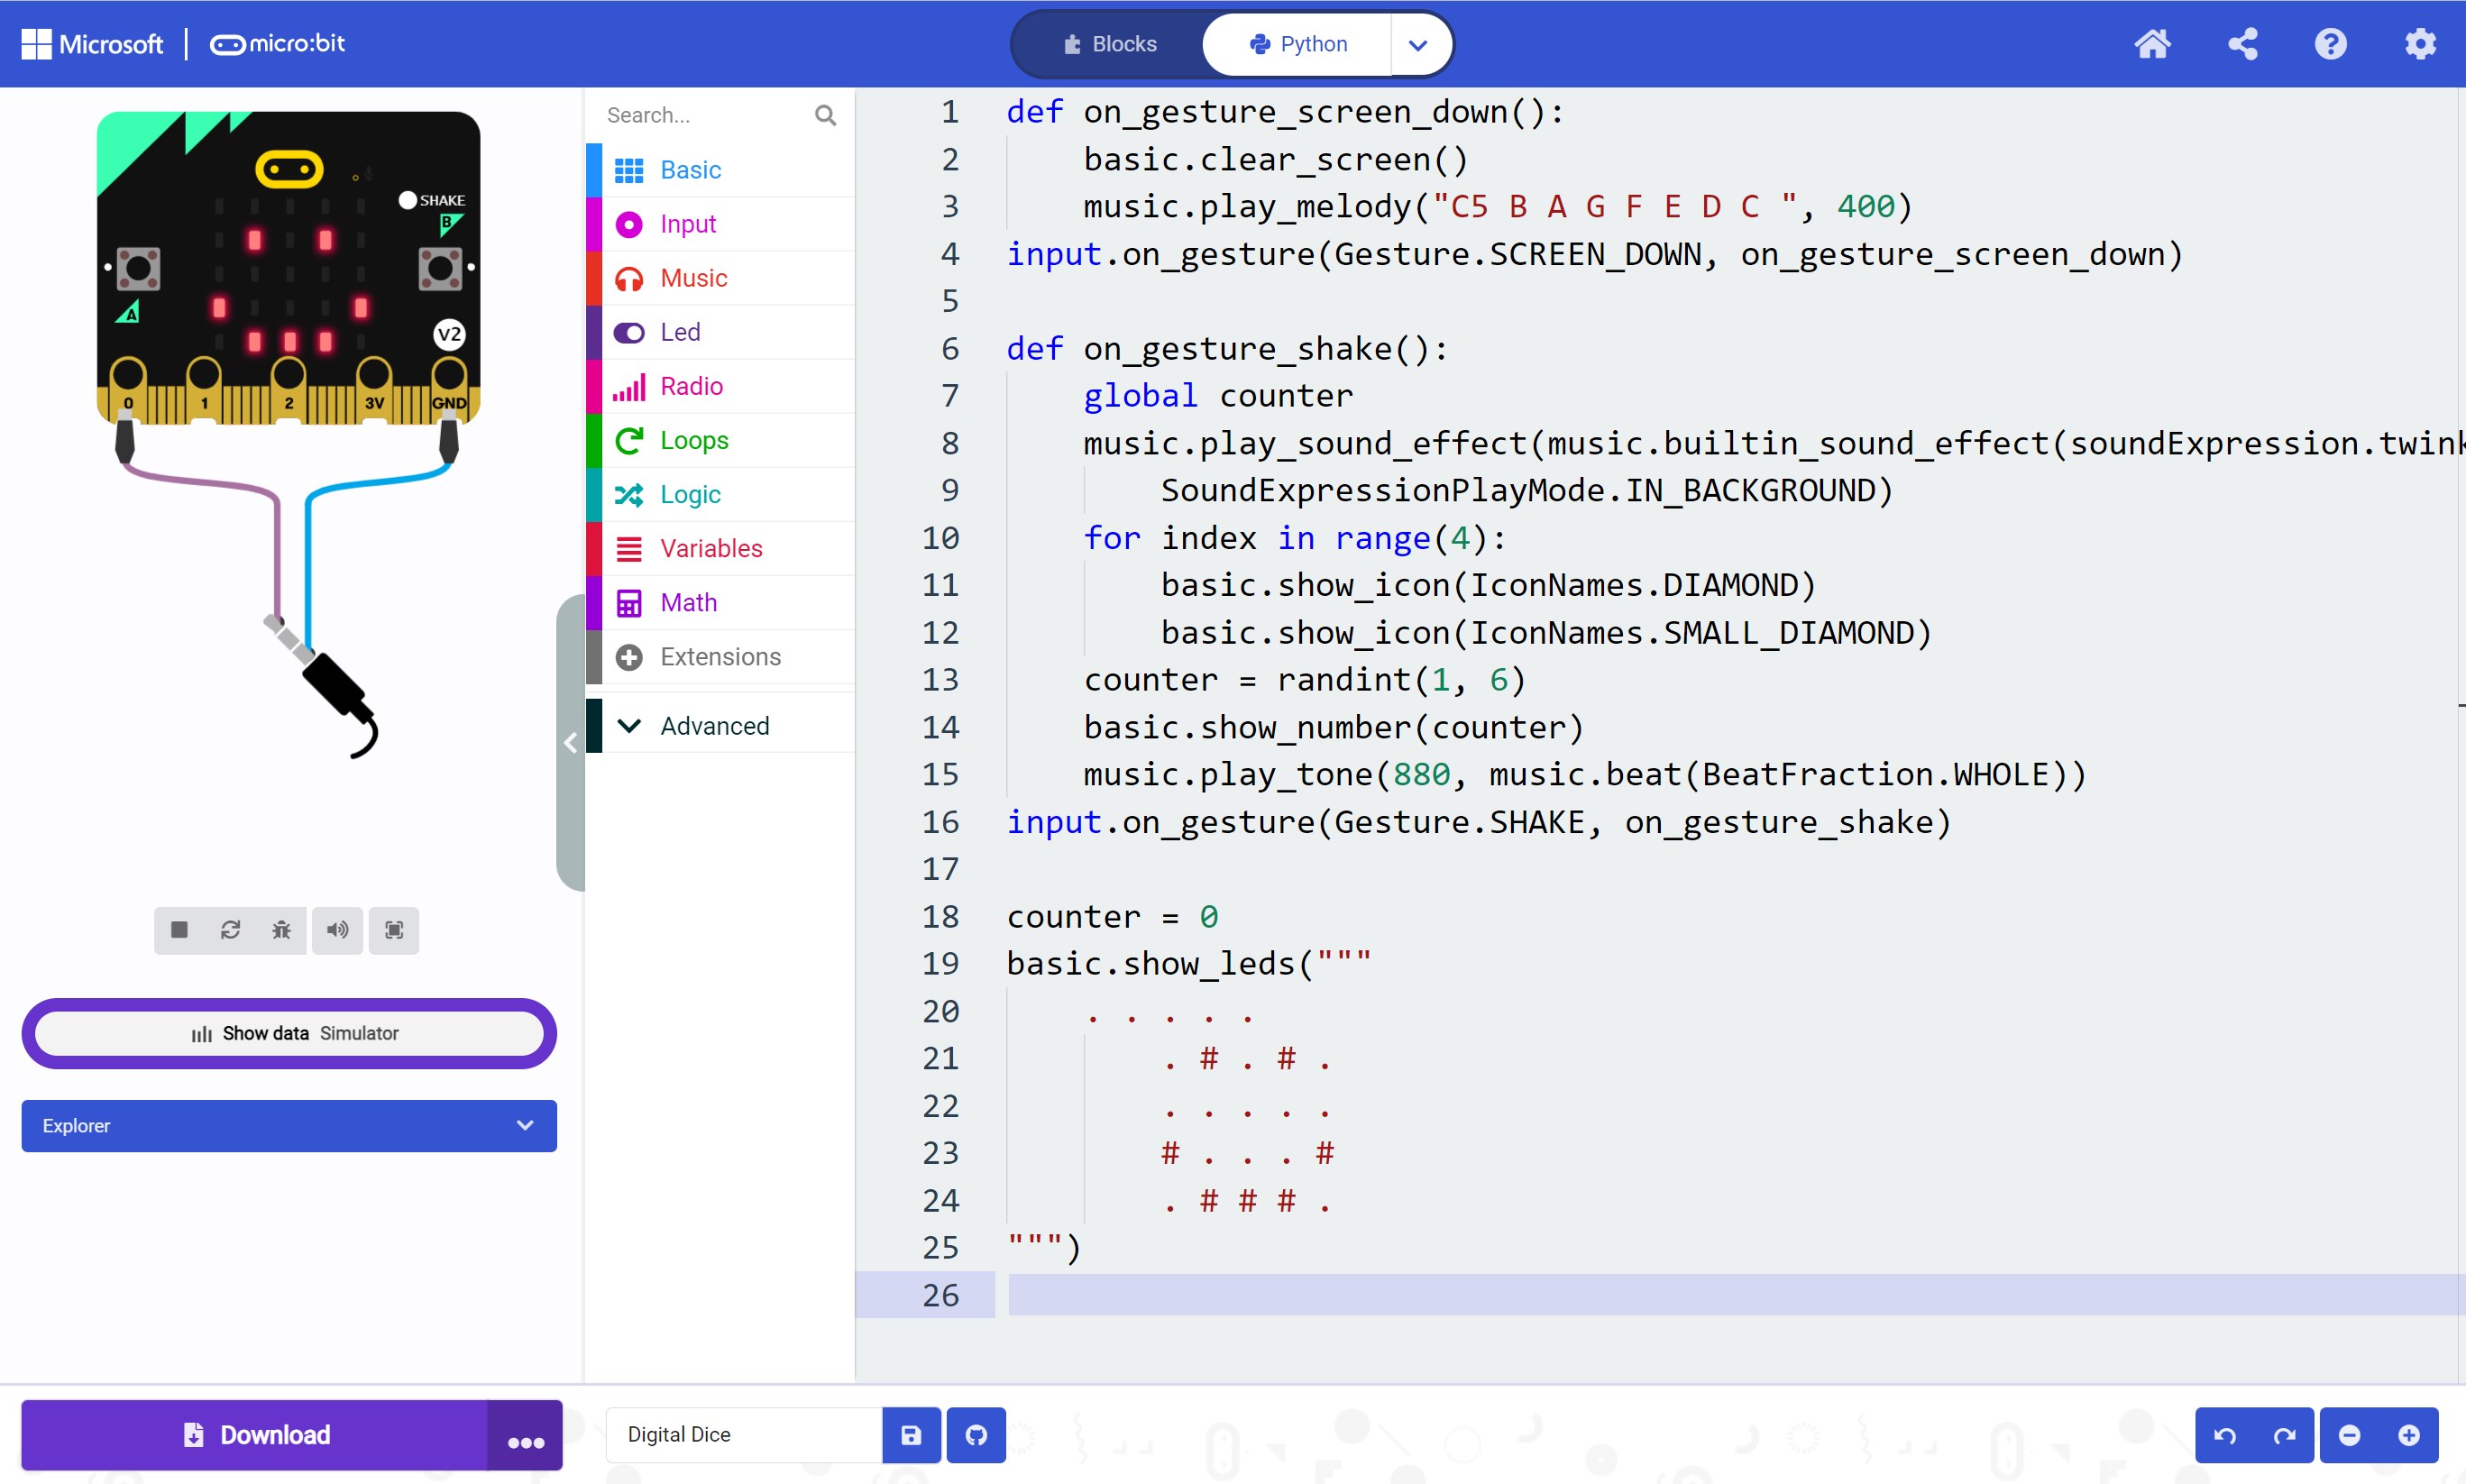Zoom in the code editor

[2409, 1435]
